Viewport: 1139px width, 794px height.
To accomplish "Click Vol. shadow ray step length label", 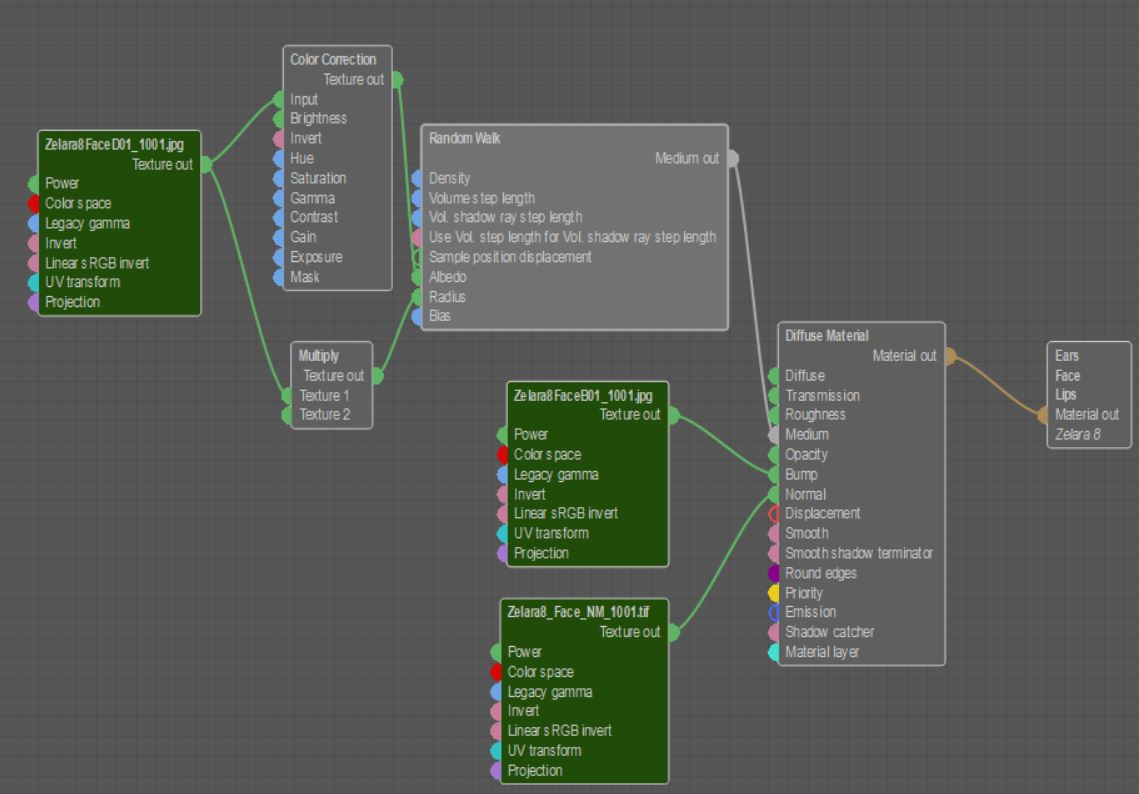I will pyautogui.click(x=506, y=217).
